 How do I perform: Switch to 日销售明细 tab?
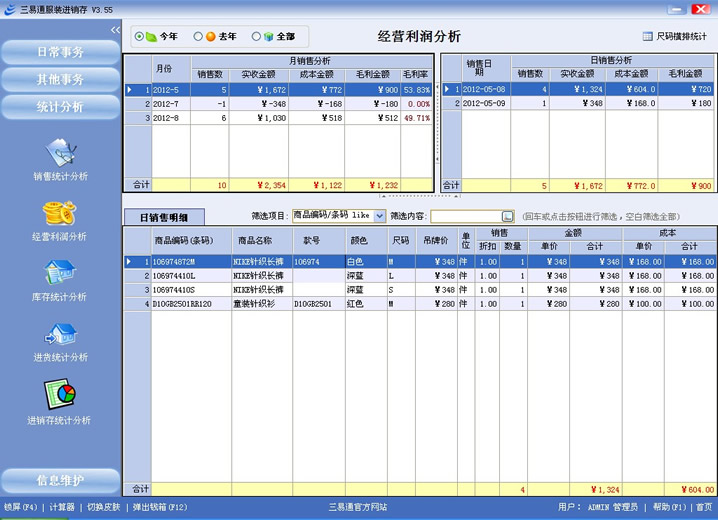[x=164, y=217]
